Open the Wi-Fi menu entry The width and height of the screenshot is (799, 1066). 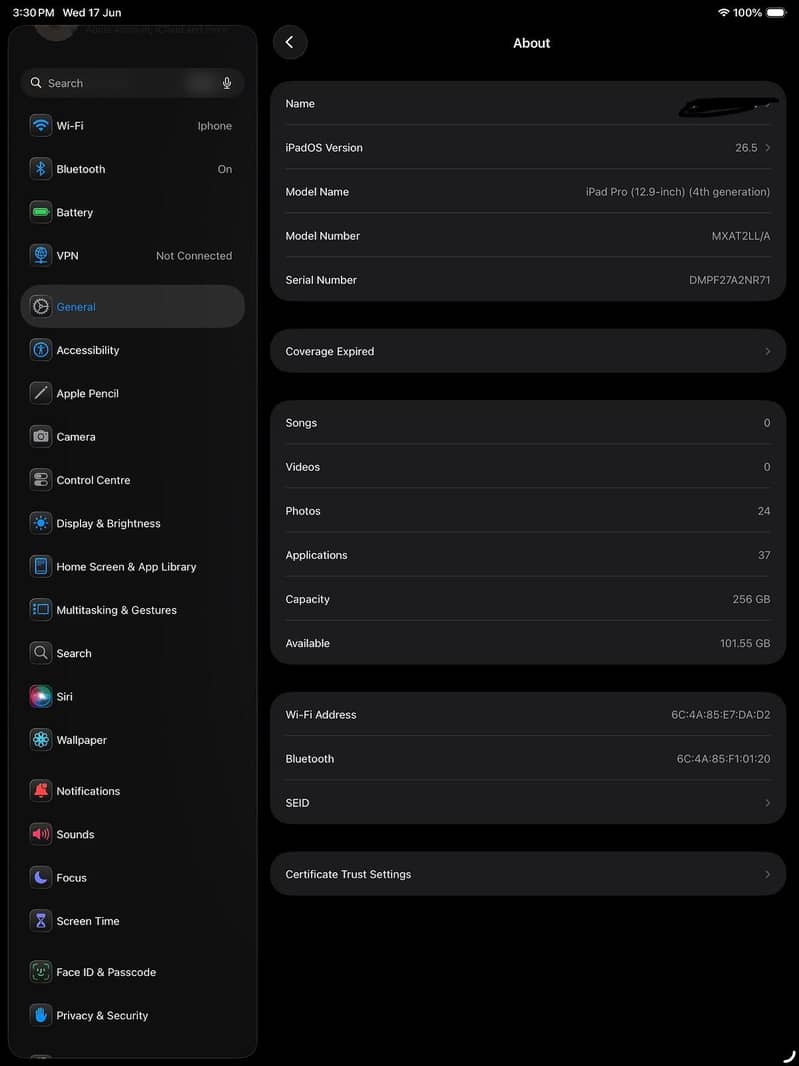pyautogui.click(x=133, y=126)
